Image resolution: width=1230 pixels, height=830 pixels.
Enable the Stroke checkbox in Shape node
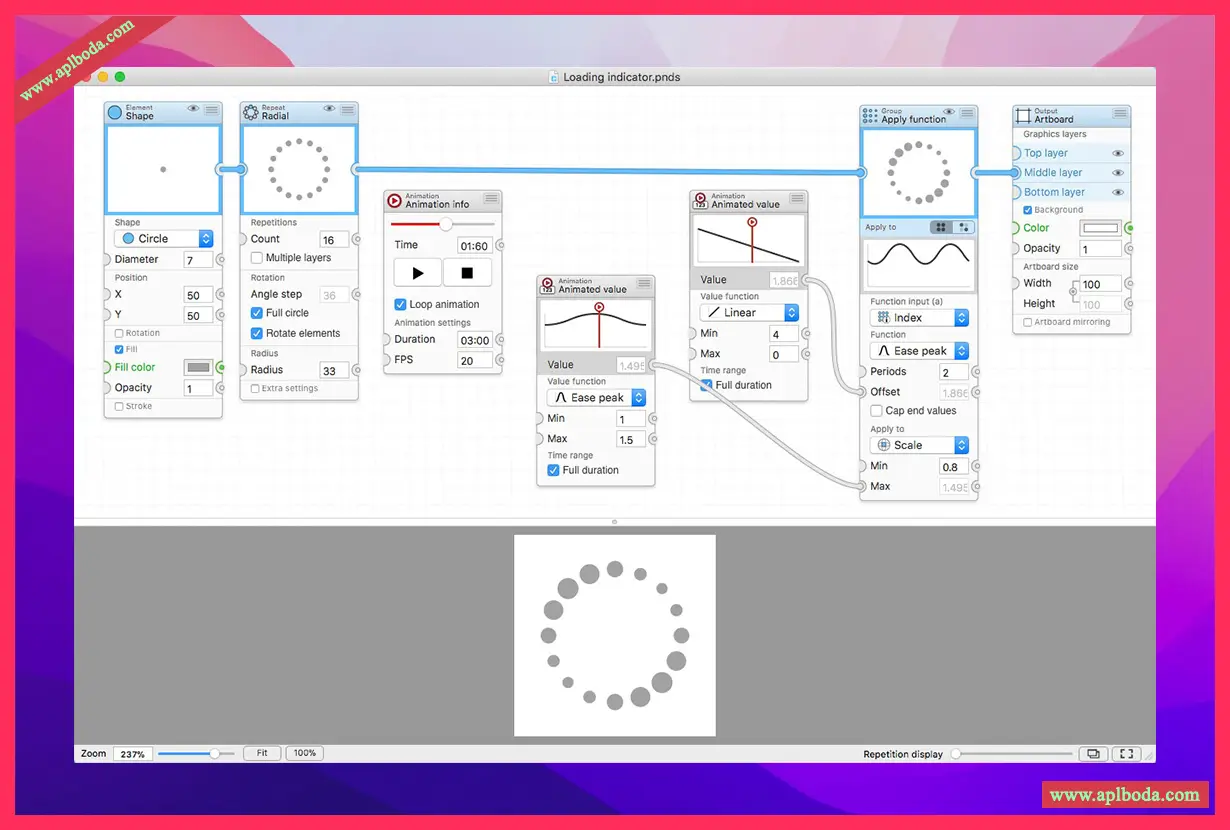point(119,406)
